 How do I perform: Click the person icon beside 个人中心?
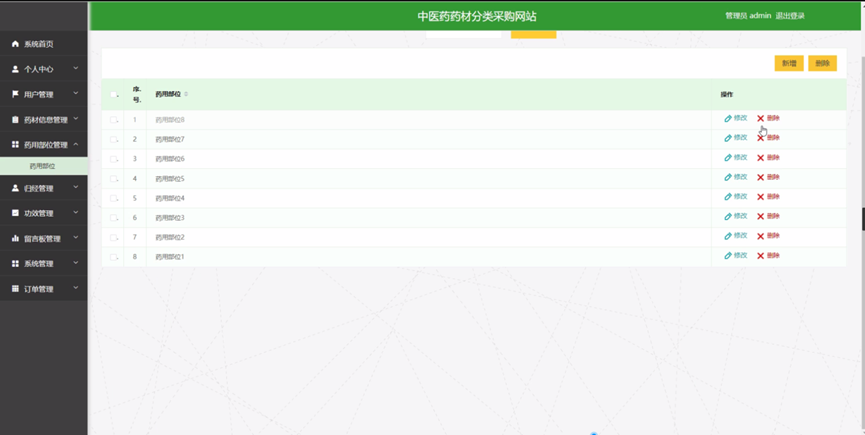click(x=15, y=69)
